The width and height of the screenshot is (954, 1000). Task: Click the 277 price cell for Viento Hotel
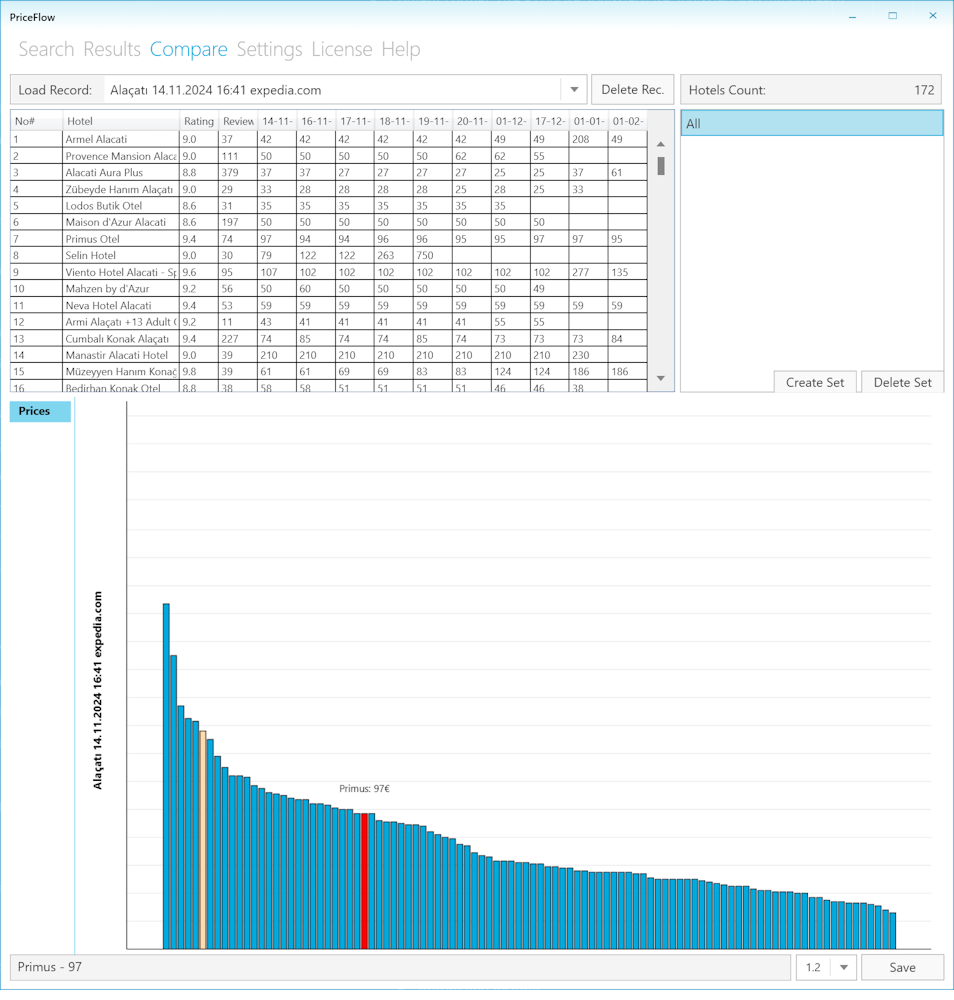click(588, 272)
